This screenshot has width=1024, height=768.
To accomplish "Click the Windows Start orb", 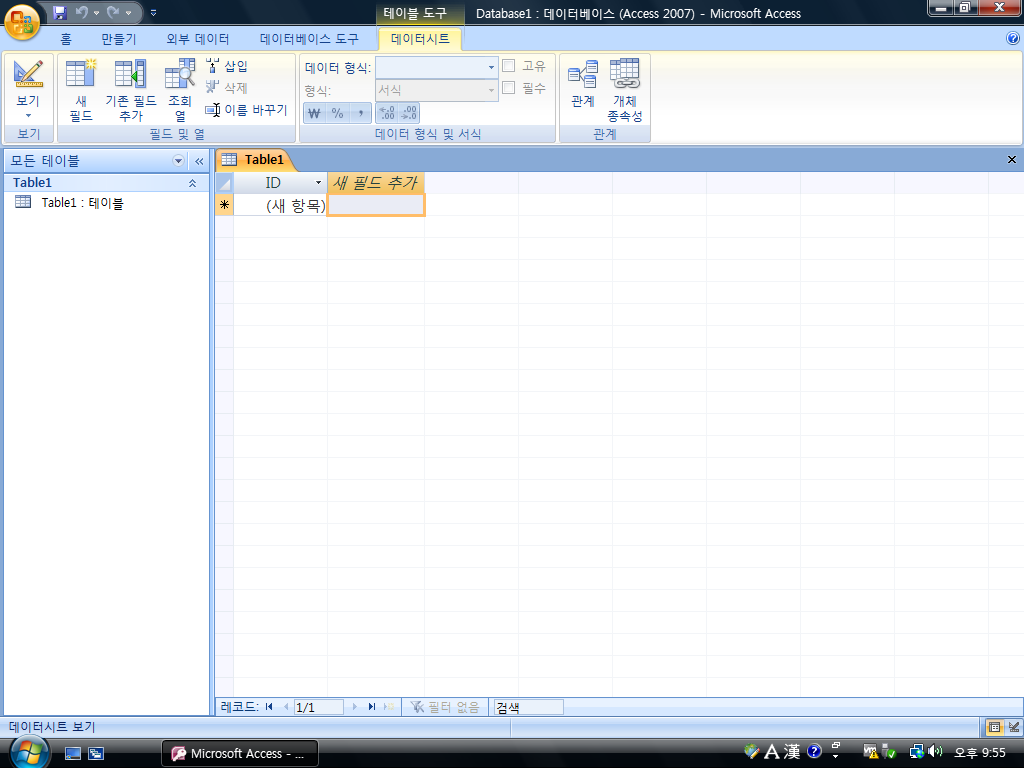I will 29,752.
